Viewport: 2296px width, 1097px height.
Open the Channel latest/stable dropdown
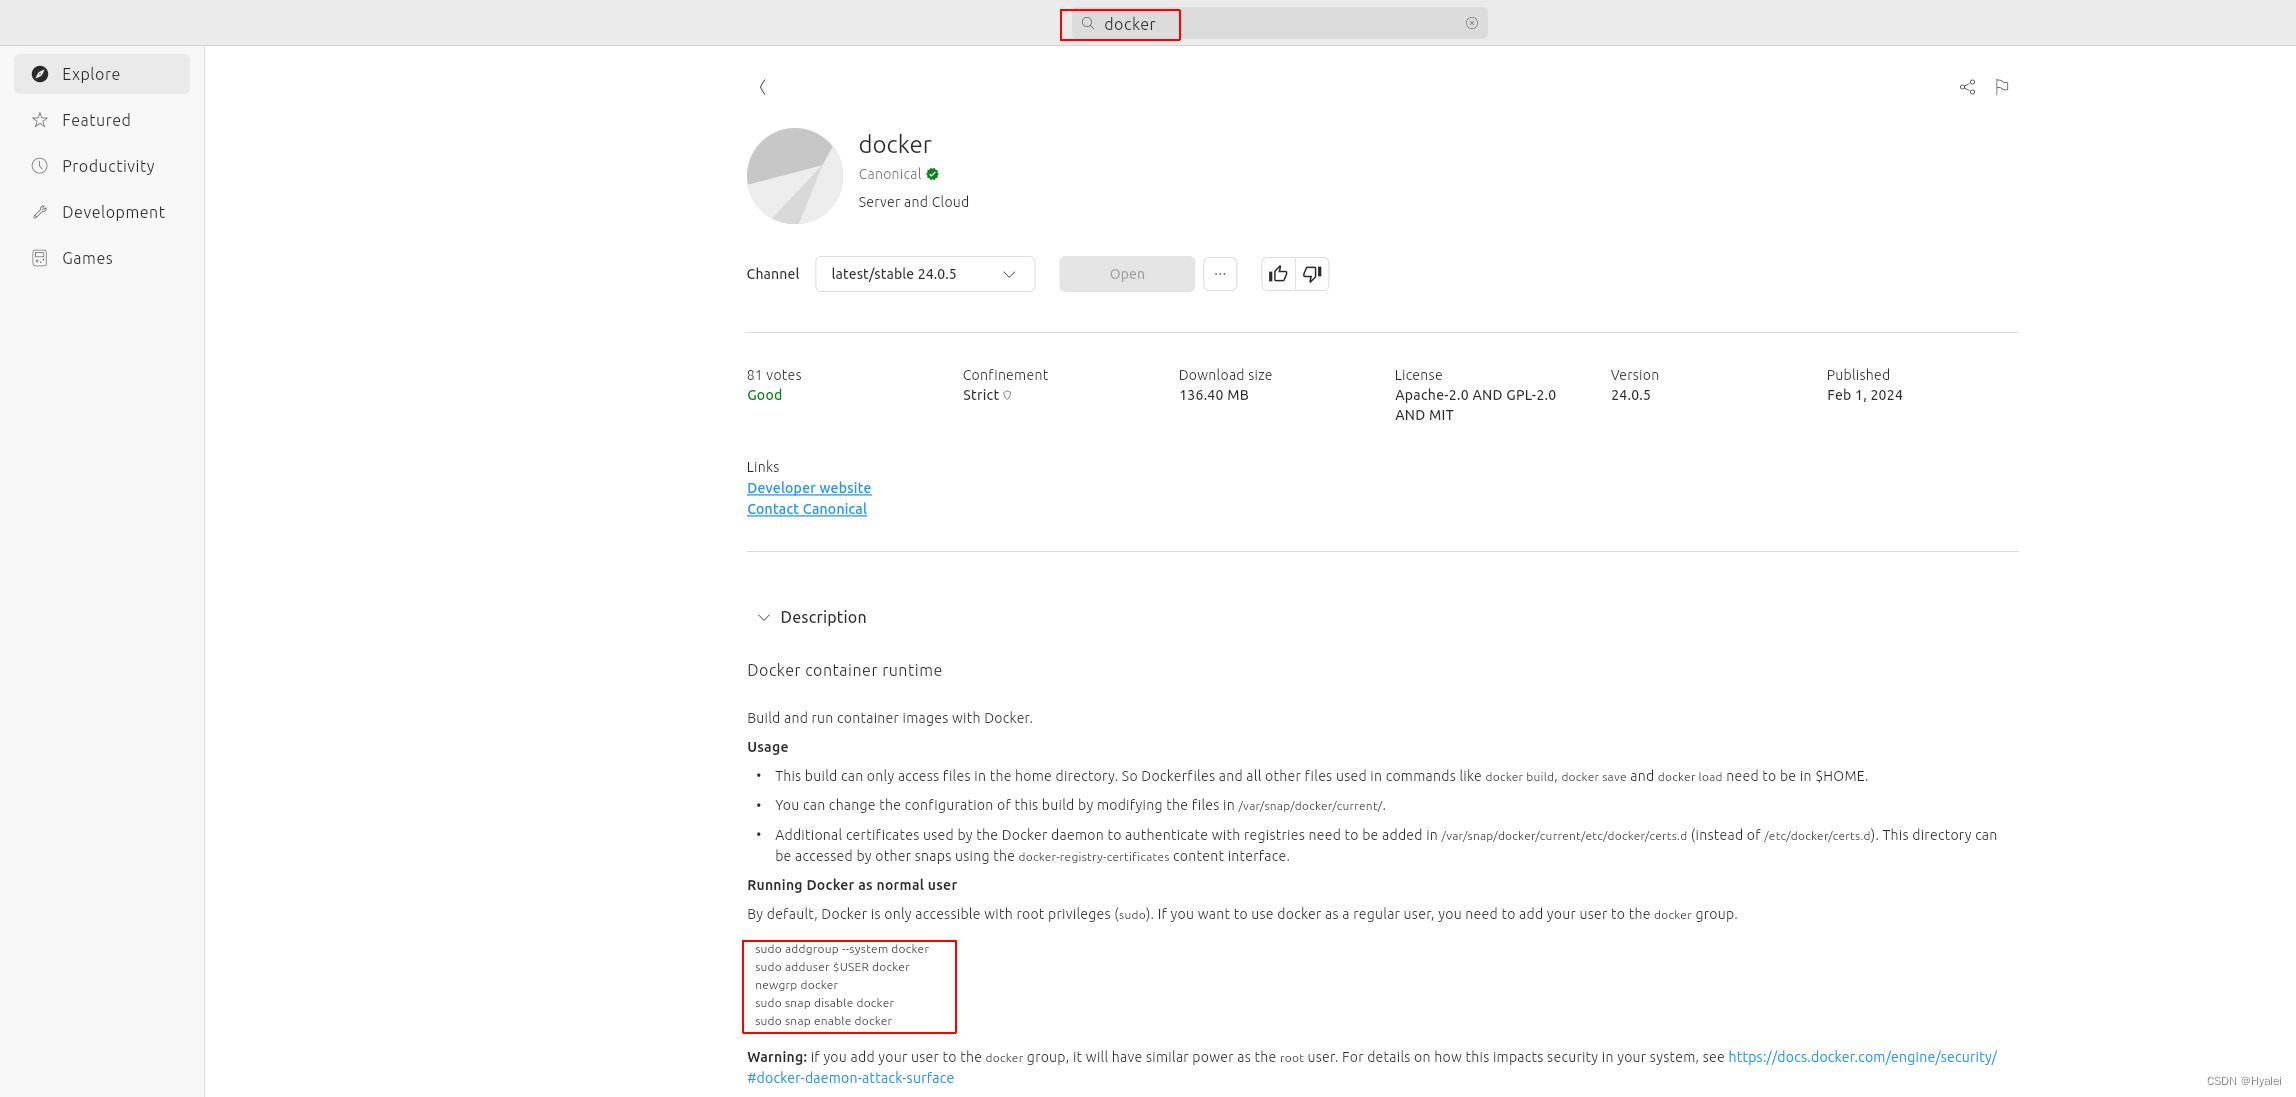tap(924, 274)
